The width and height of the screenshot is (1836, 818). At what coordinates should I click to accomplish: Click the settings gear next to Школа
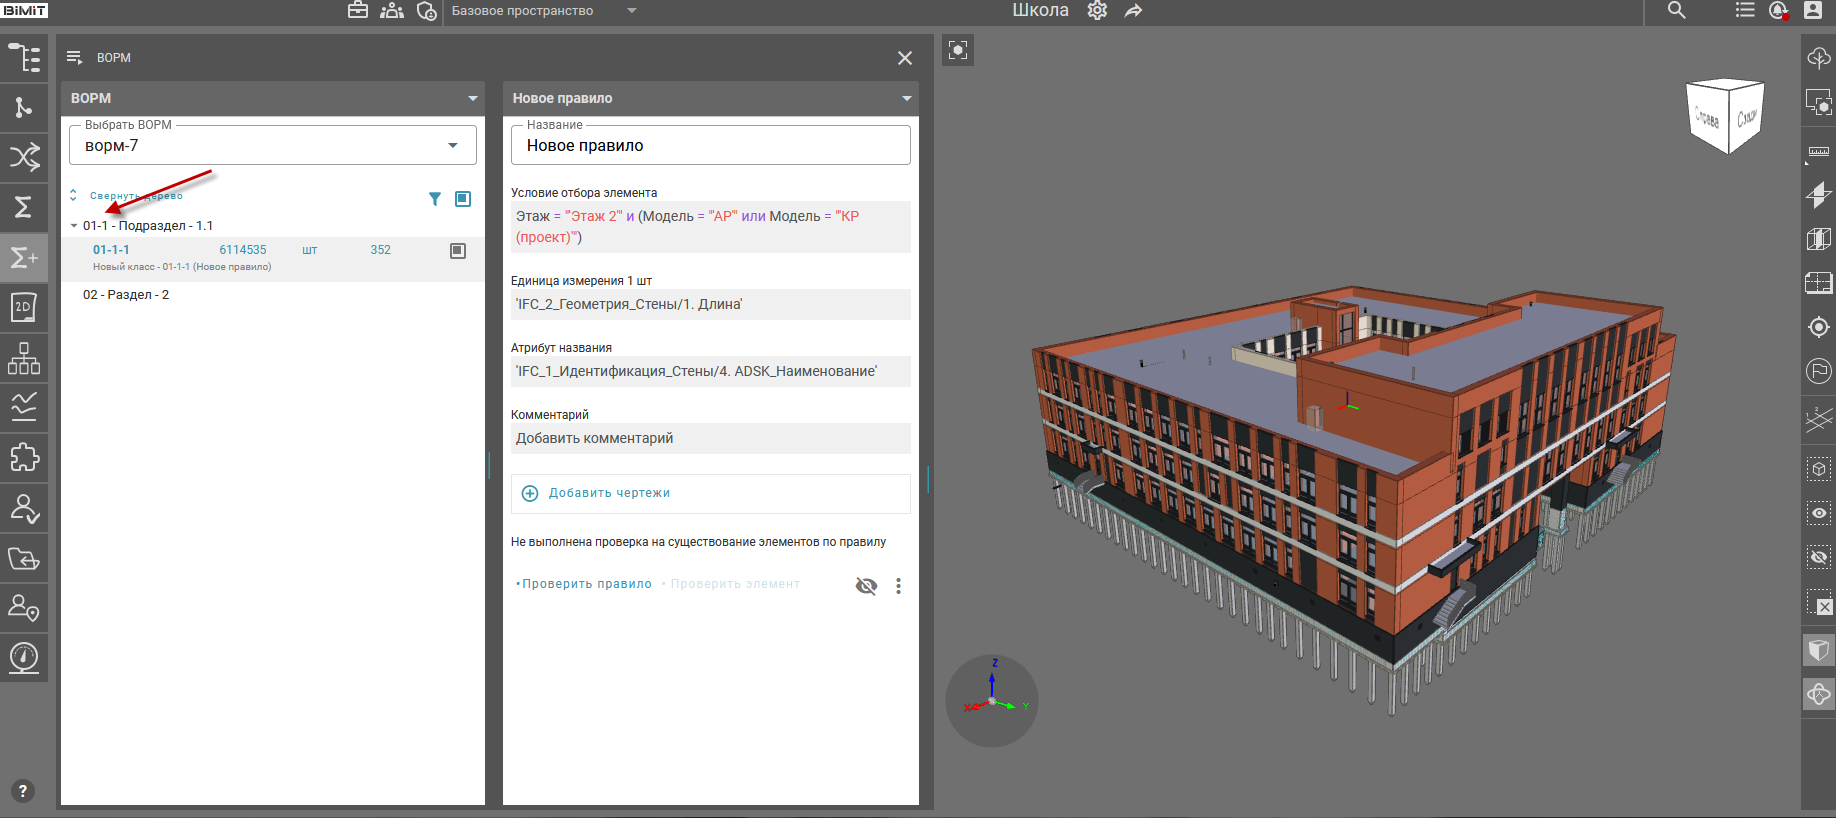pos(1097,11)
